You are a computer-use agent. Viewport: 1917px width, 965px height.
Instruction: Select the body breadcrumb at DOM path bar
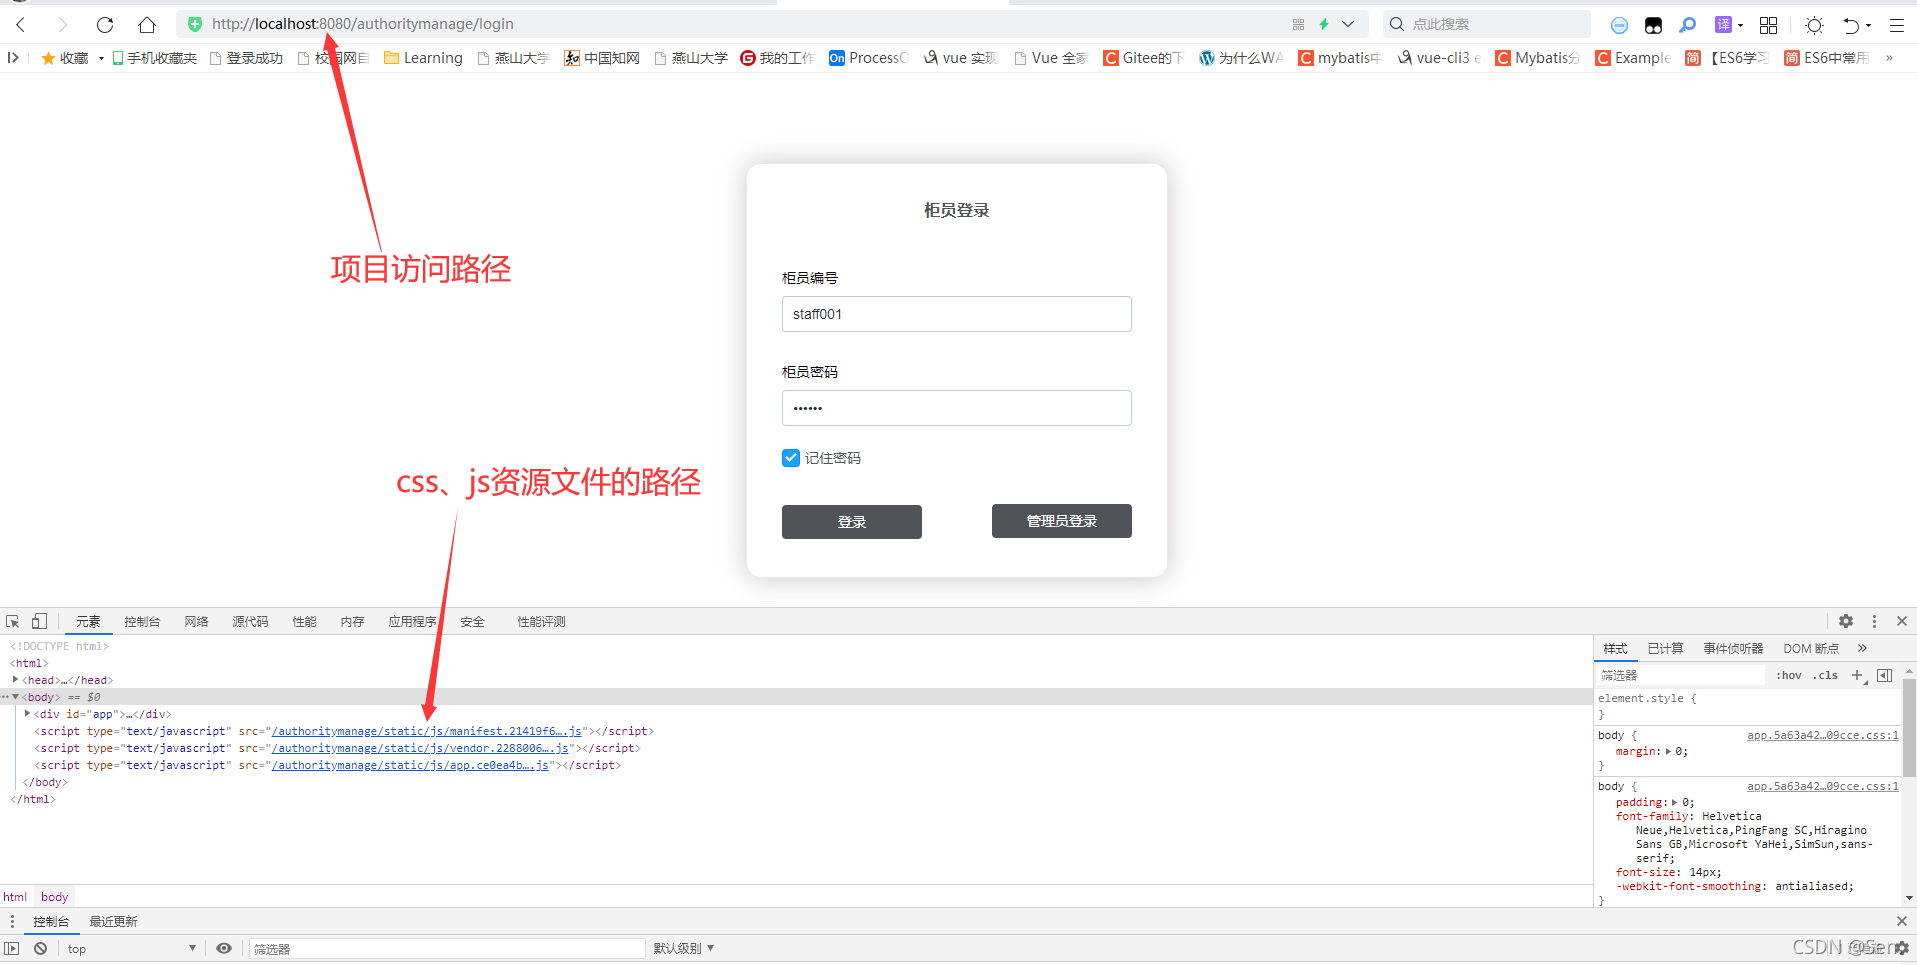(55, 897)
